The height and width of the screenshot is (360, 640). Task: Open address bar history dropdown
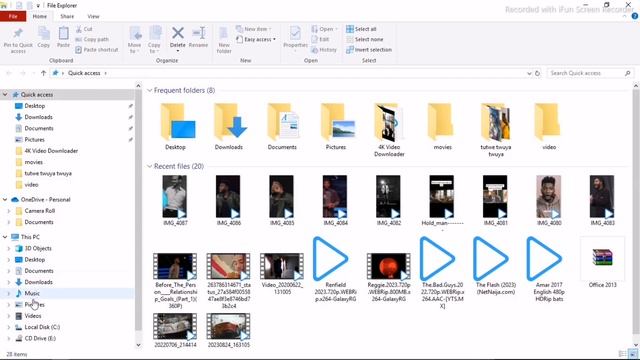coord(529,73)
